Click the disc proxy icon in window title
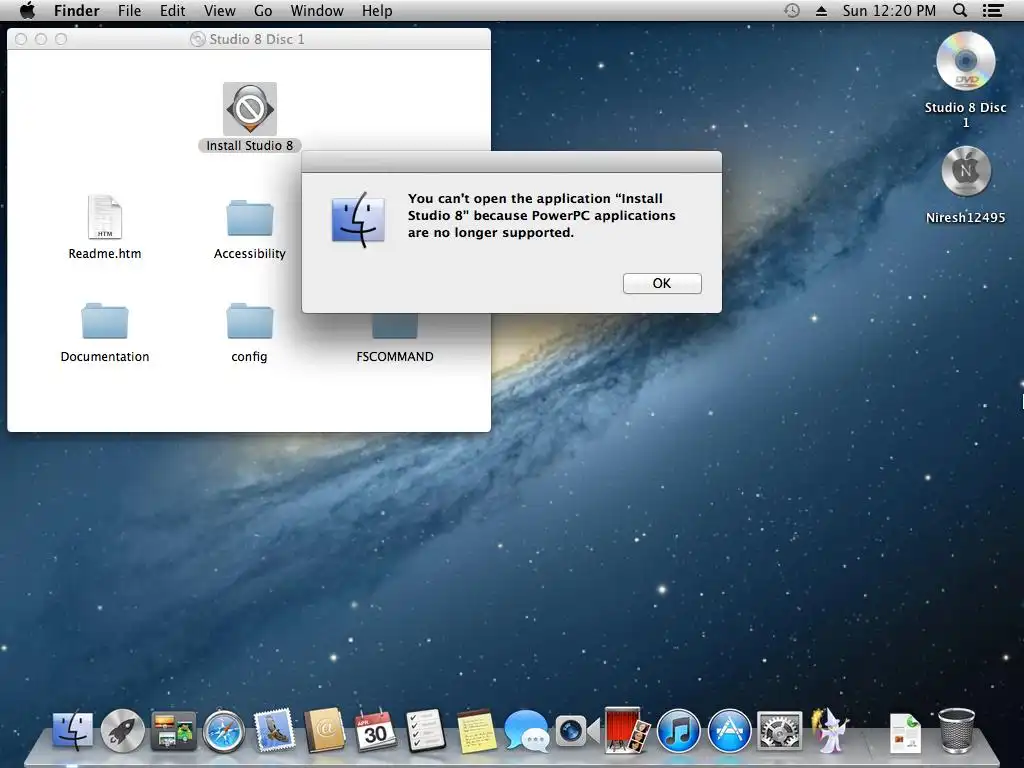1024x768 pixels. [197, 39]
